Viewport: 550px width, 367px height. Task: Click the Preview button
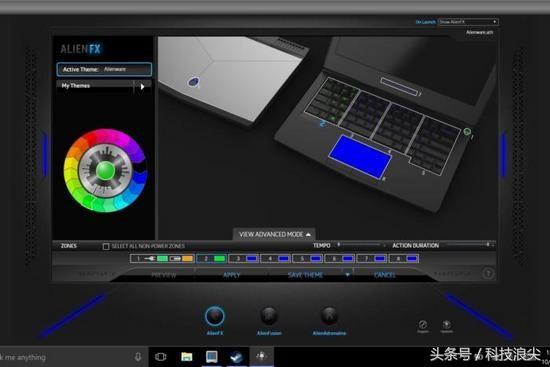pyautogui.click(x=163, y=275)
